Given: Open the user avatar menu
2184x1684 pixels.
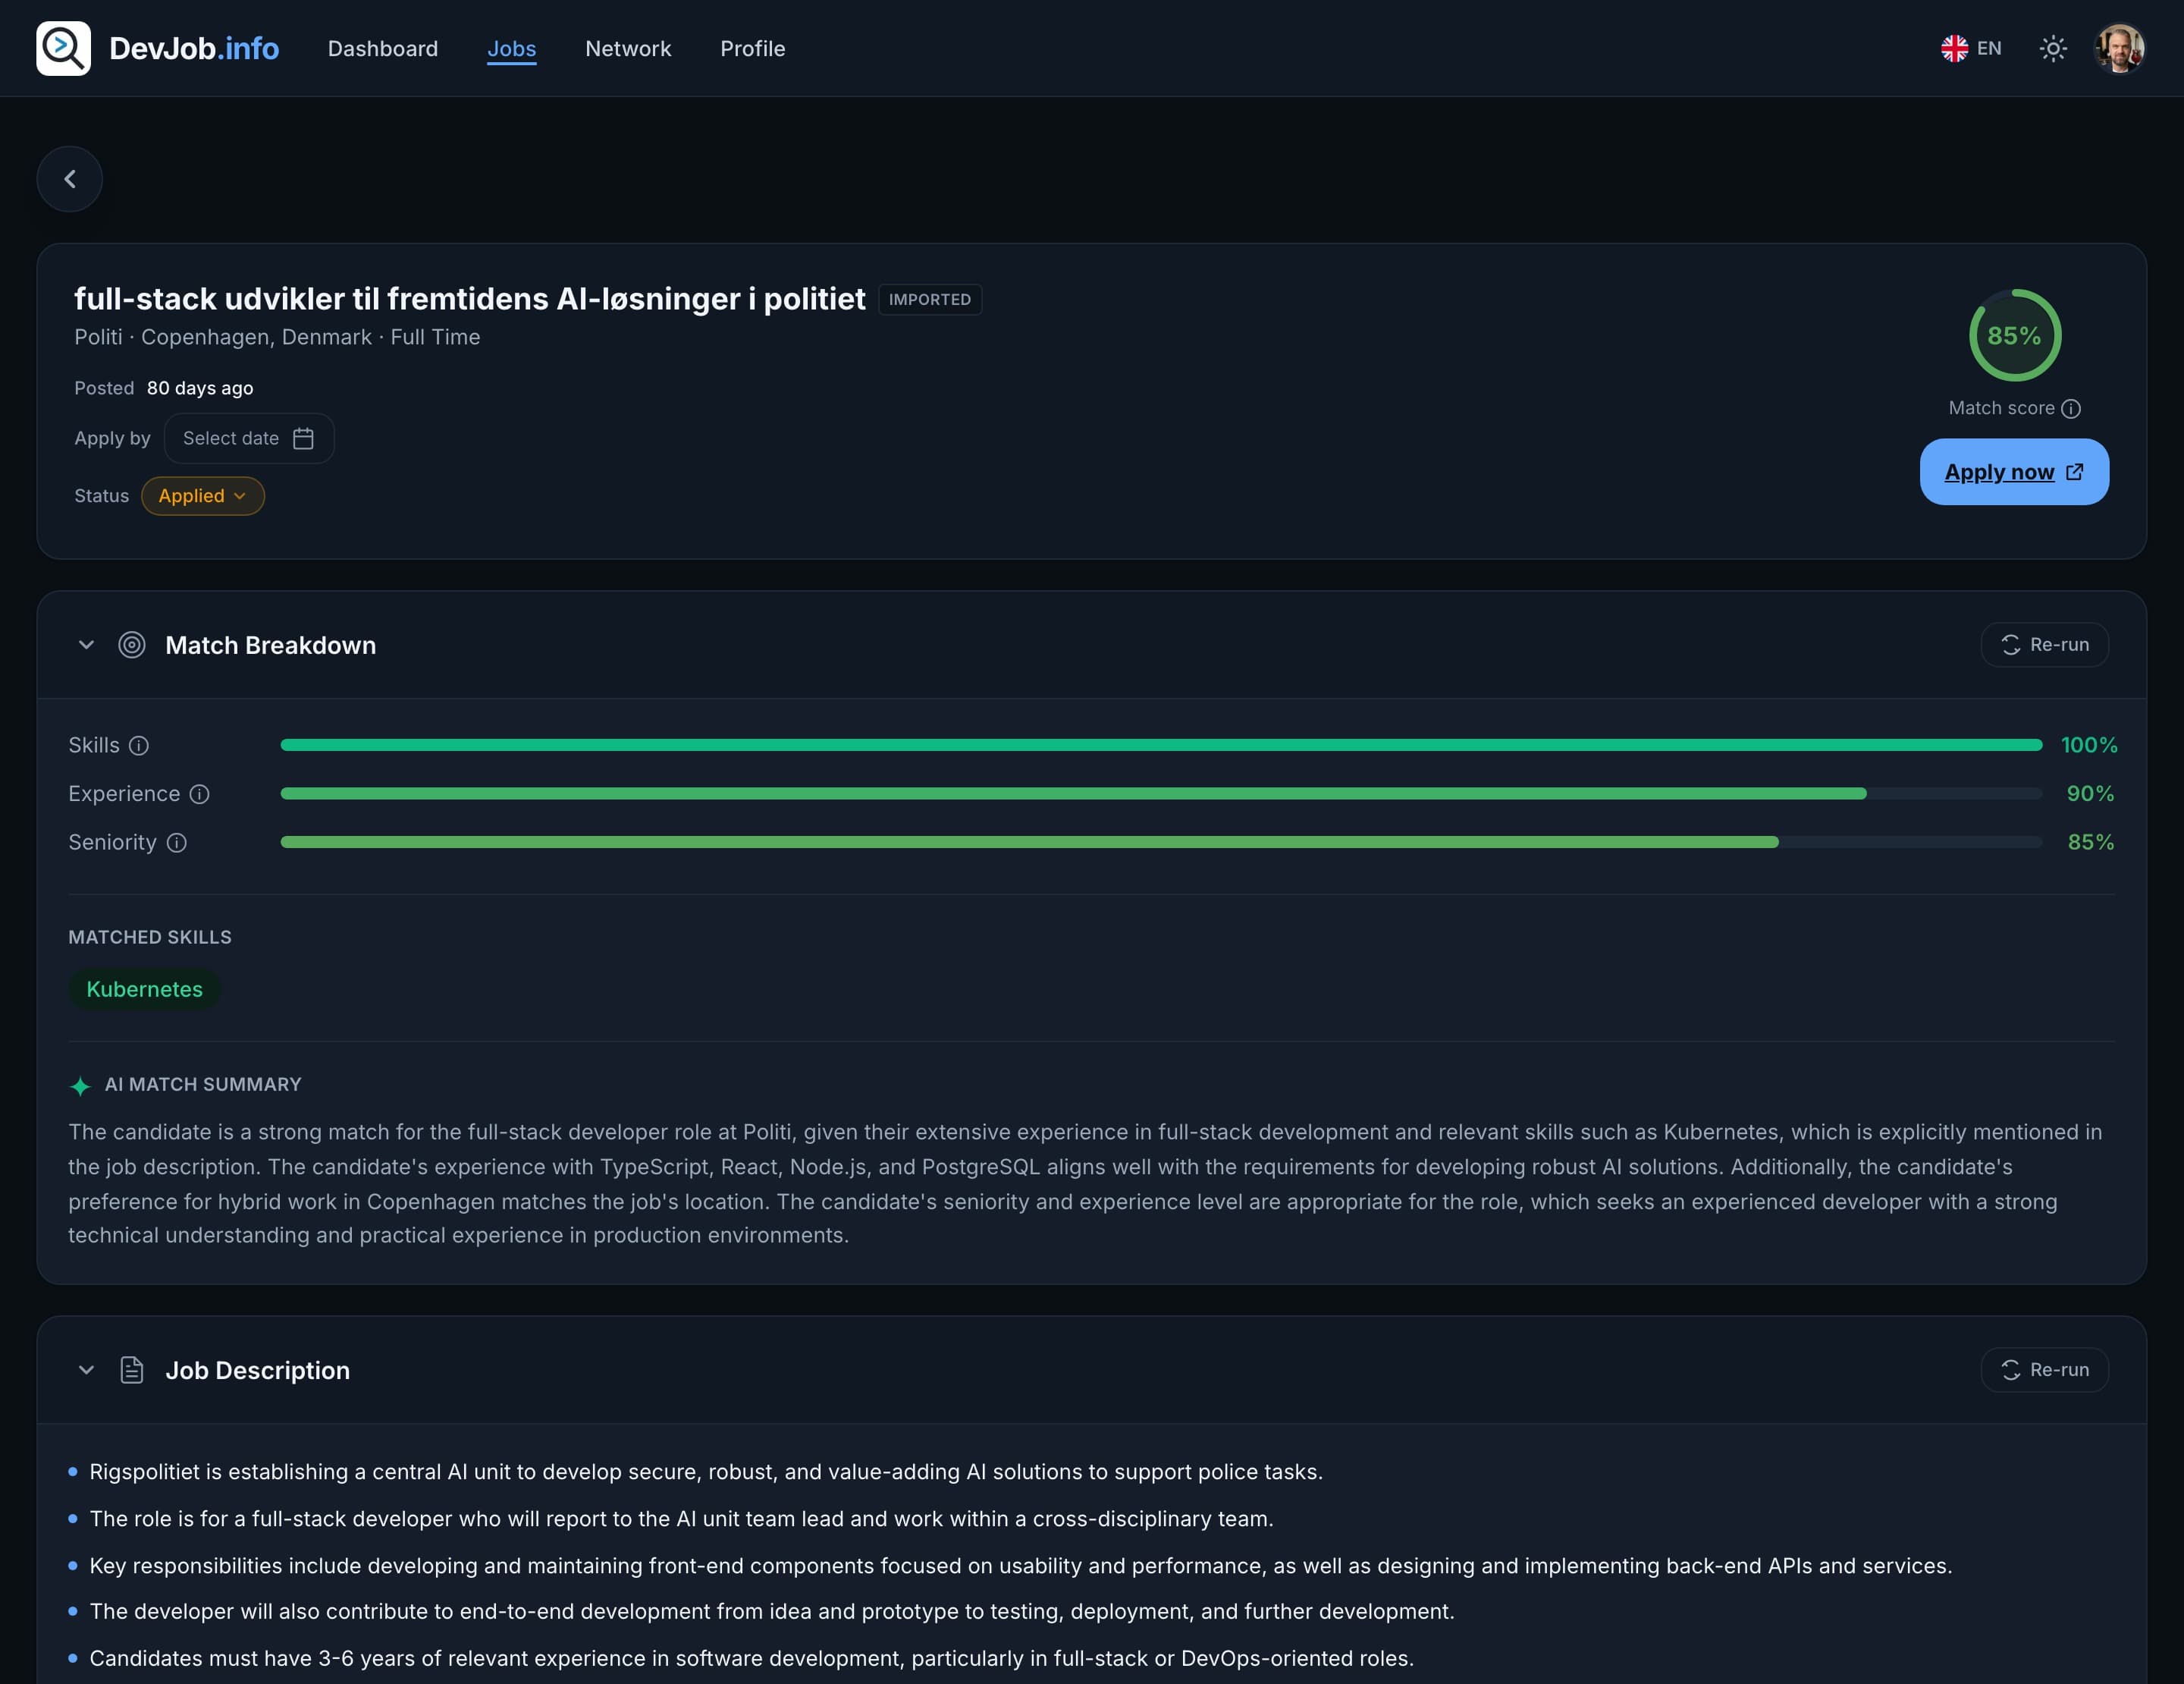Looking at the screenshot, I should tap(2119, 48).
